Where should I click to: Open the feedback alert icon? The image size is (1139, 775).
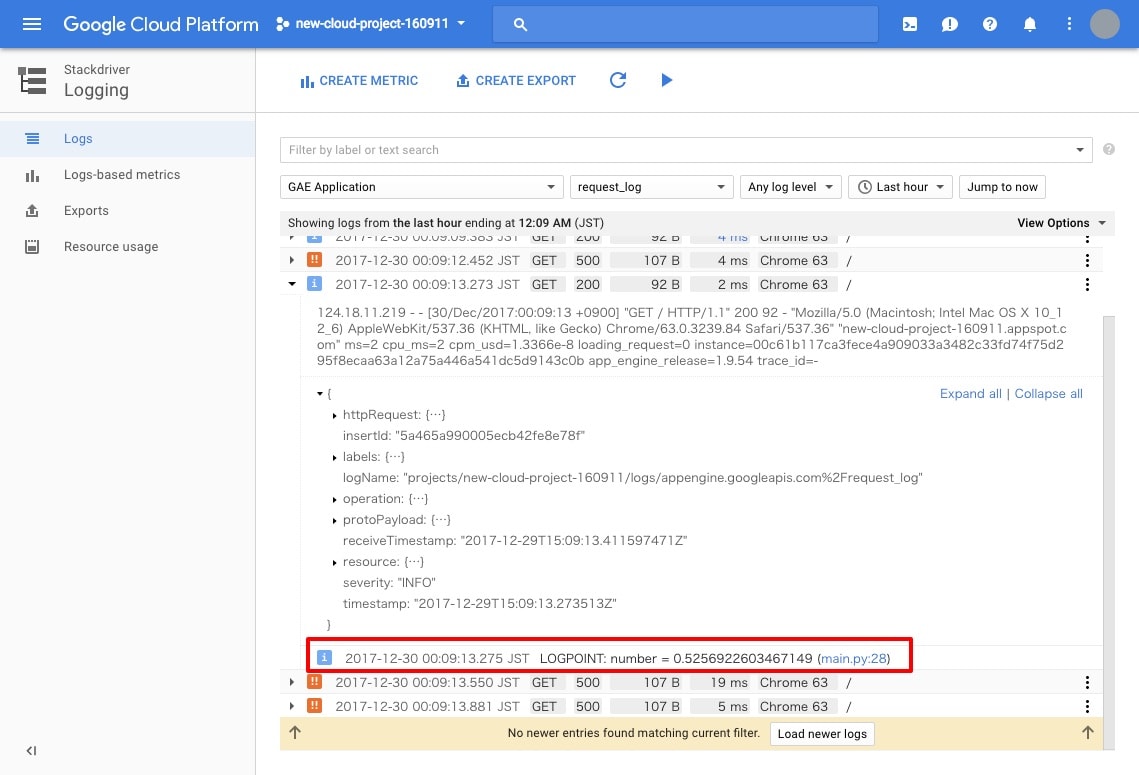949,24
